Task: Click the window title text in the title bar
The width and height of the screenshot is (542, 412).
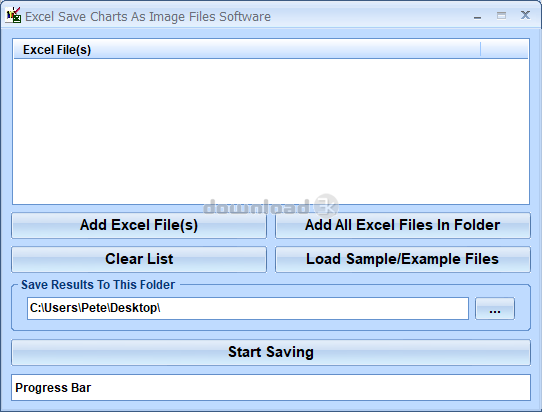Action: tap(148, 17)
